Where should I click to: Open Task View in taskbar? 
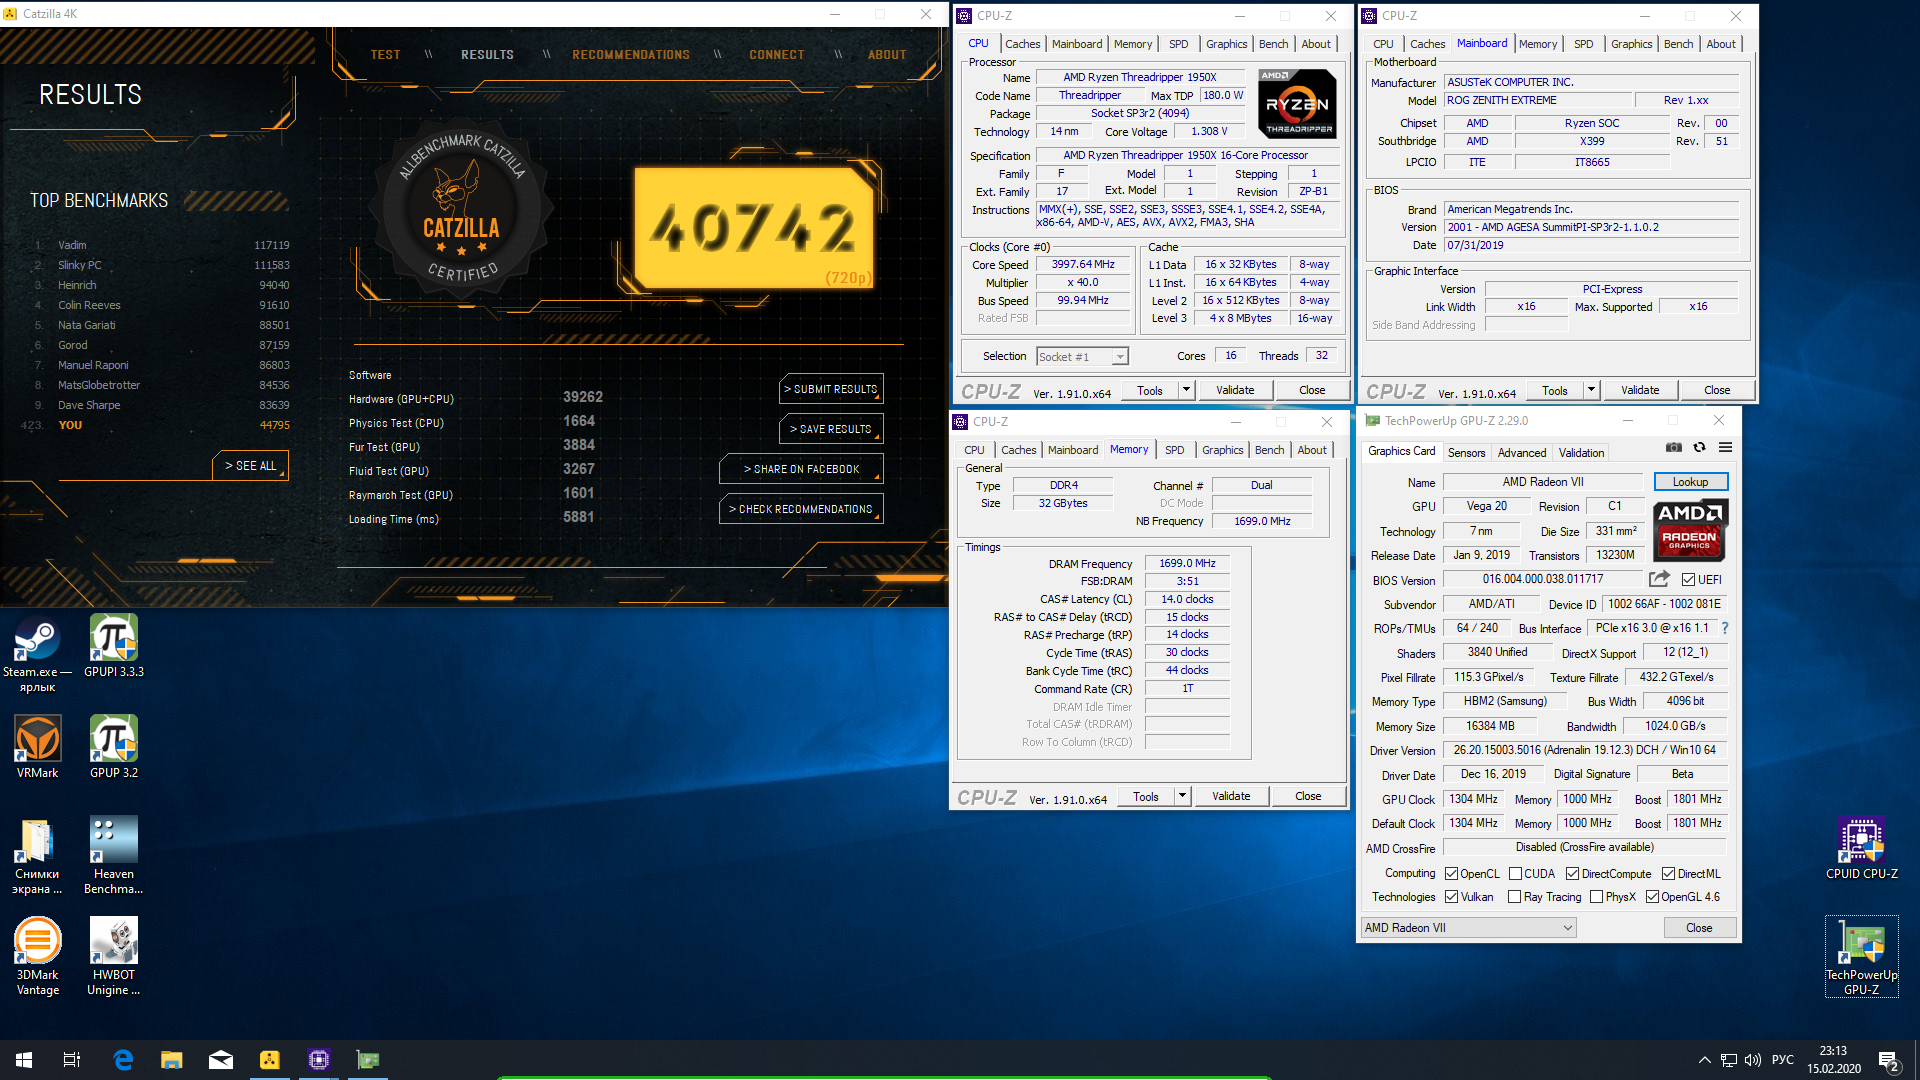(x=72, y=1060)
